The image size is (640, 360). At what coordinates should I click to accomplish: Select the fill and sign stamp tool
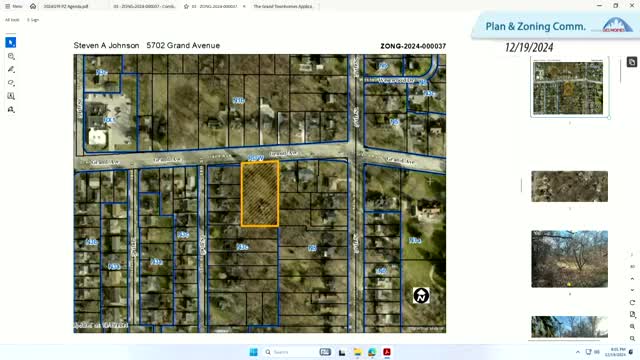tap(11, 110)
